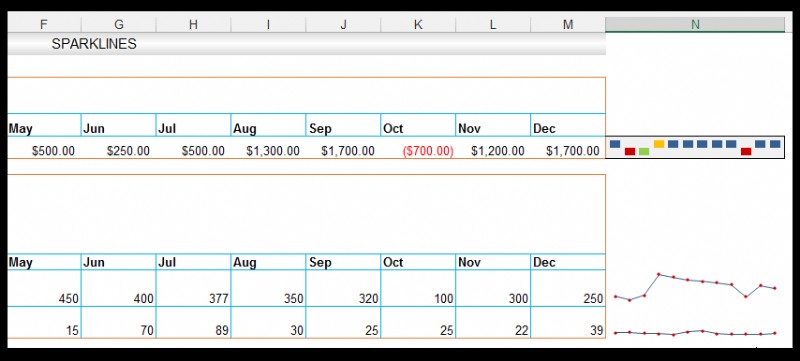
Task: Select column L header
Action: [493, 24]
